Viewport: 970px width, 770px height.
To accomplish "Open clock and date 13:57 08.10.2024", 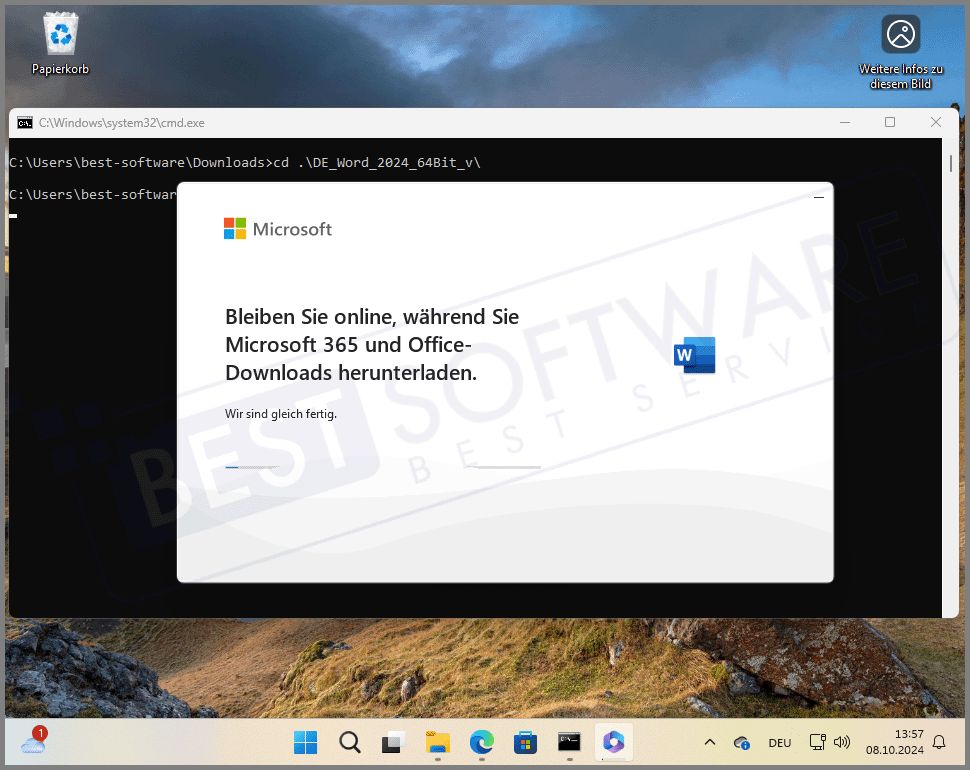I will tap(895, 742).
